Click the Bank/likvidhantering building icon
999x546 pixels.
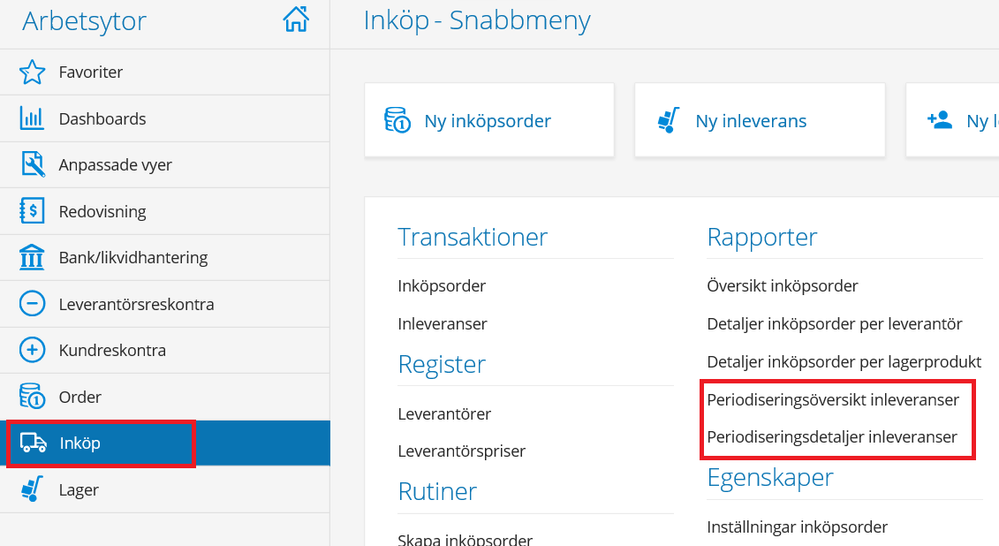click(x=32, y=258)
